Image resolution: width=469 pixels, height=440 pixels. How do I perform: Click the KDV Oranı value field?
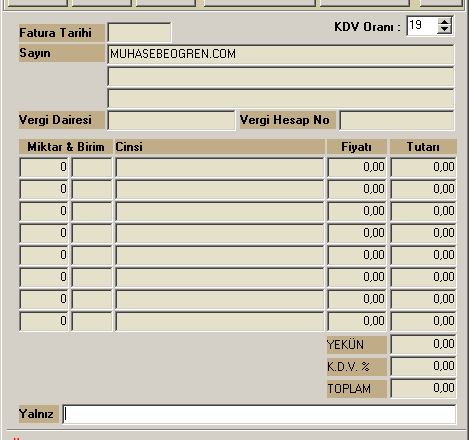click(422, 26)
